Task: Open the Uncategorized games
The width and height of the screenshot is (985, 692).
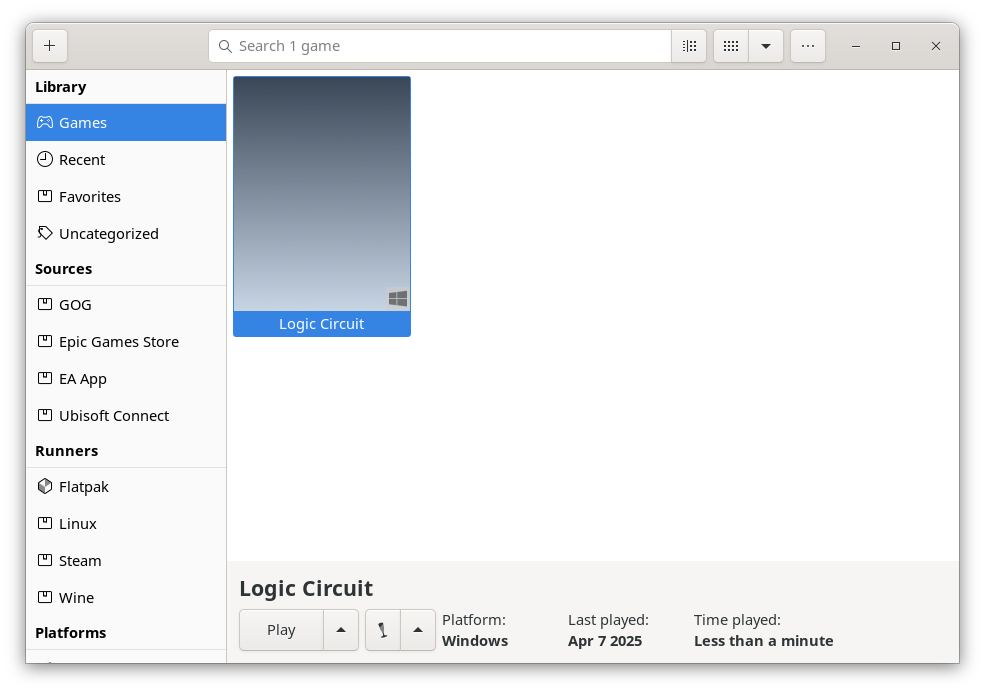Action: [126, 234]
